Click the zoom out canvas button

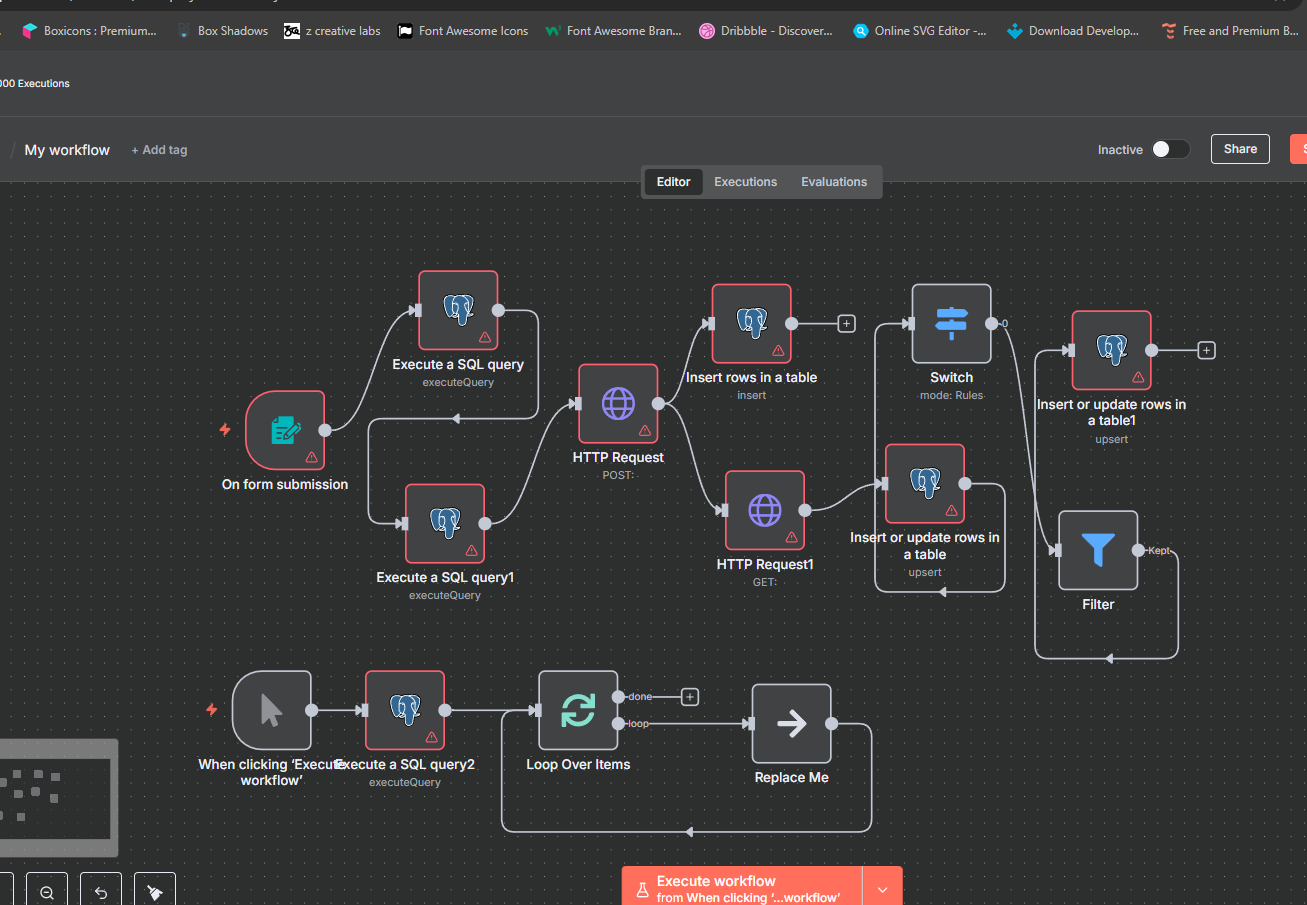pyautogui.click(x=47, y=892)
